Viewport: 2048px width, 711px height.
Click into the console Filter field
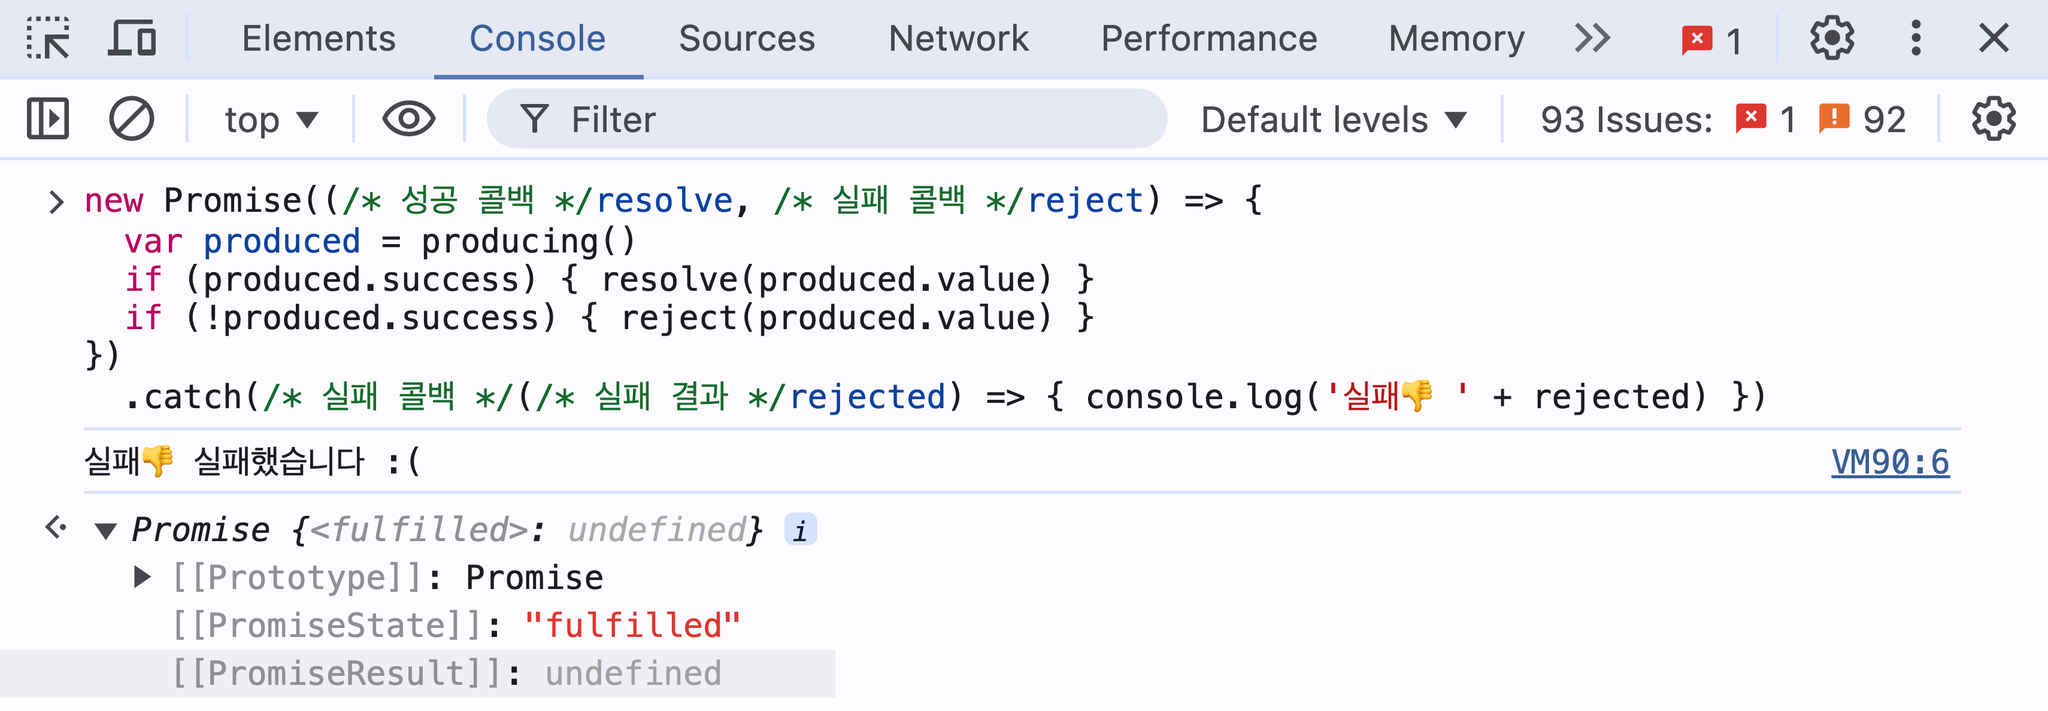(x=827, y=119)
